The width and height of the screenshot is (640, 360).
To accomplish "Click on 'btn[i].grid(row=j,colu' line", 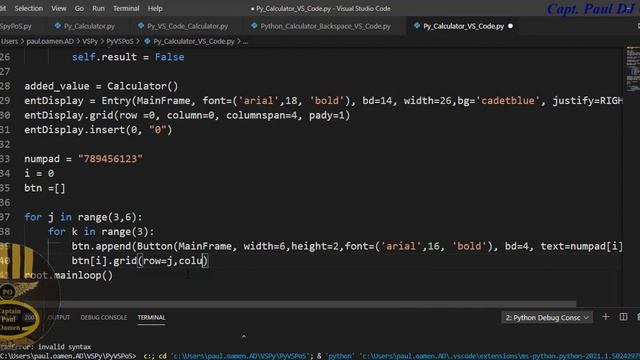I will pos(140,261).
